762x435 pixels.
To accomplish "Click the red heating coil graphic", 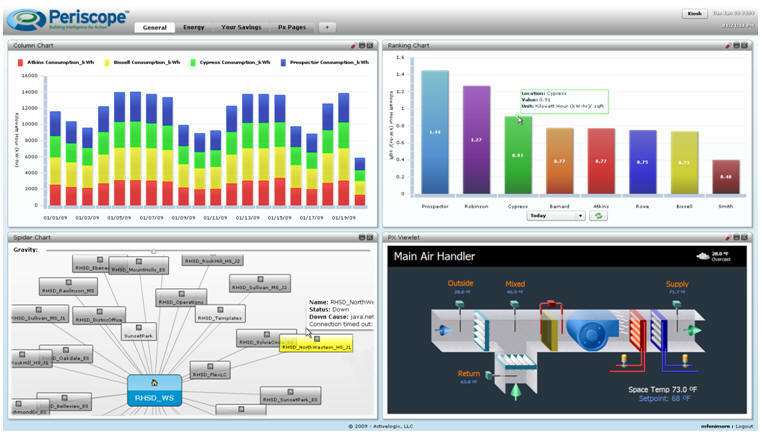I will click(637, 331).
